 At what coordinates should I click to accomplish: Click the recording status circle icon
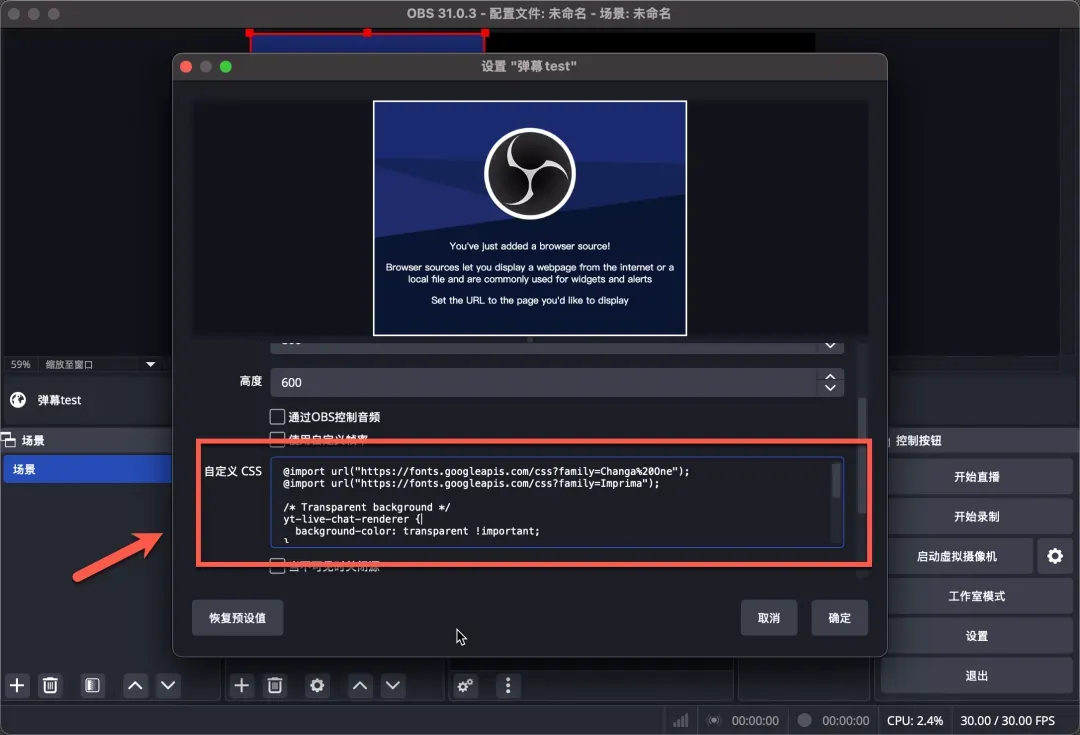tap(804, 721)
